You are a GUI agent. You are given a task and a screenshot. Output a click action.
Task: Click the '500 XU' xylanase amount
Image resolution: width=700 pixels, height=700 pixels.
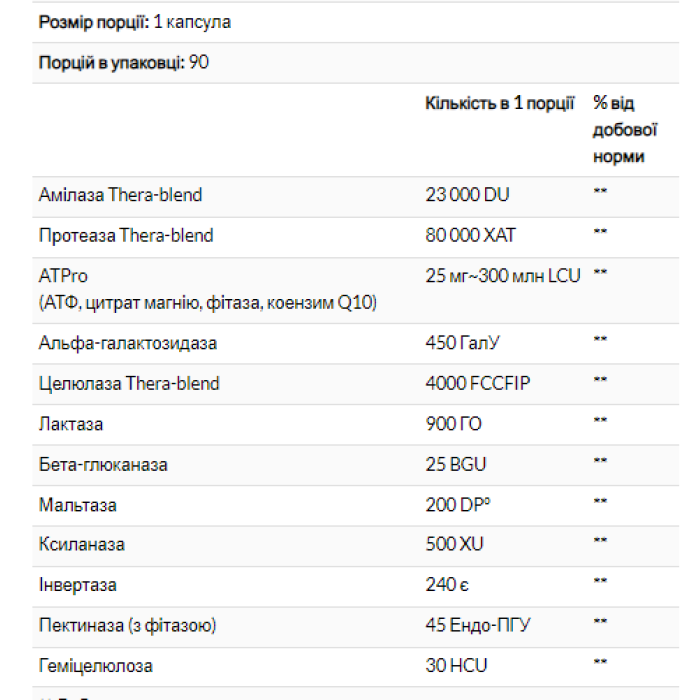tap(455, 545)
